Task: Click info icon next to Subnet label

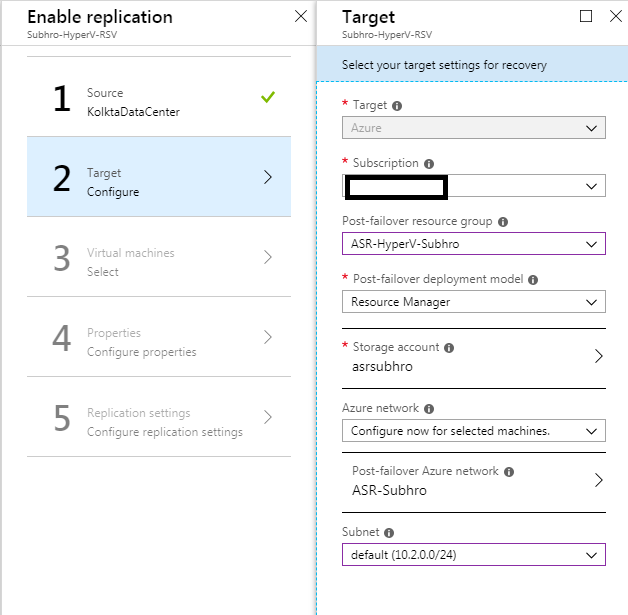Action: [389, 534]
